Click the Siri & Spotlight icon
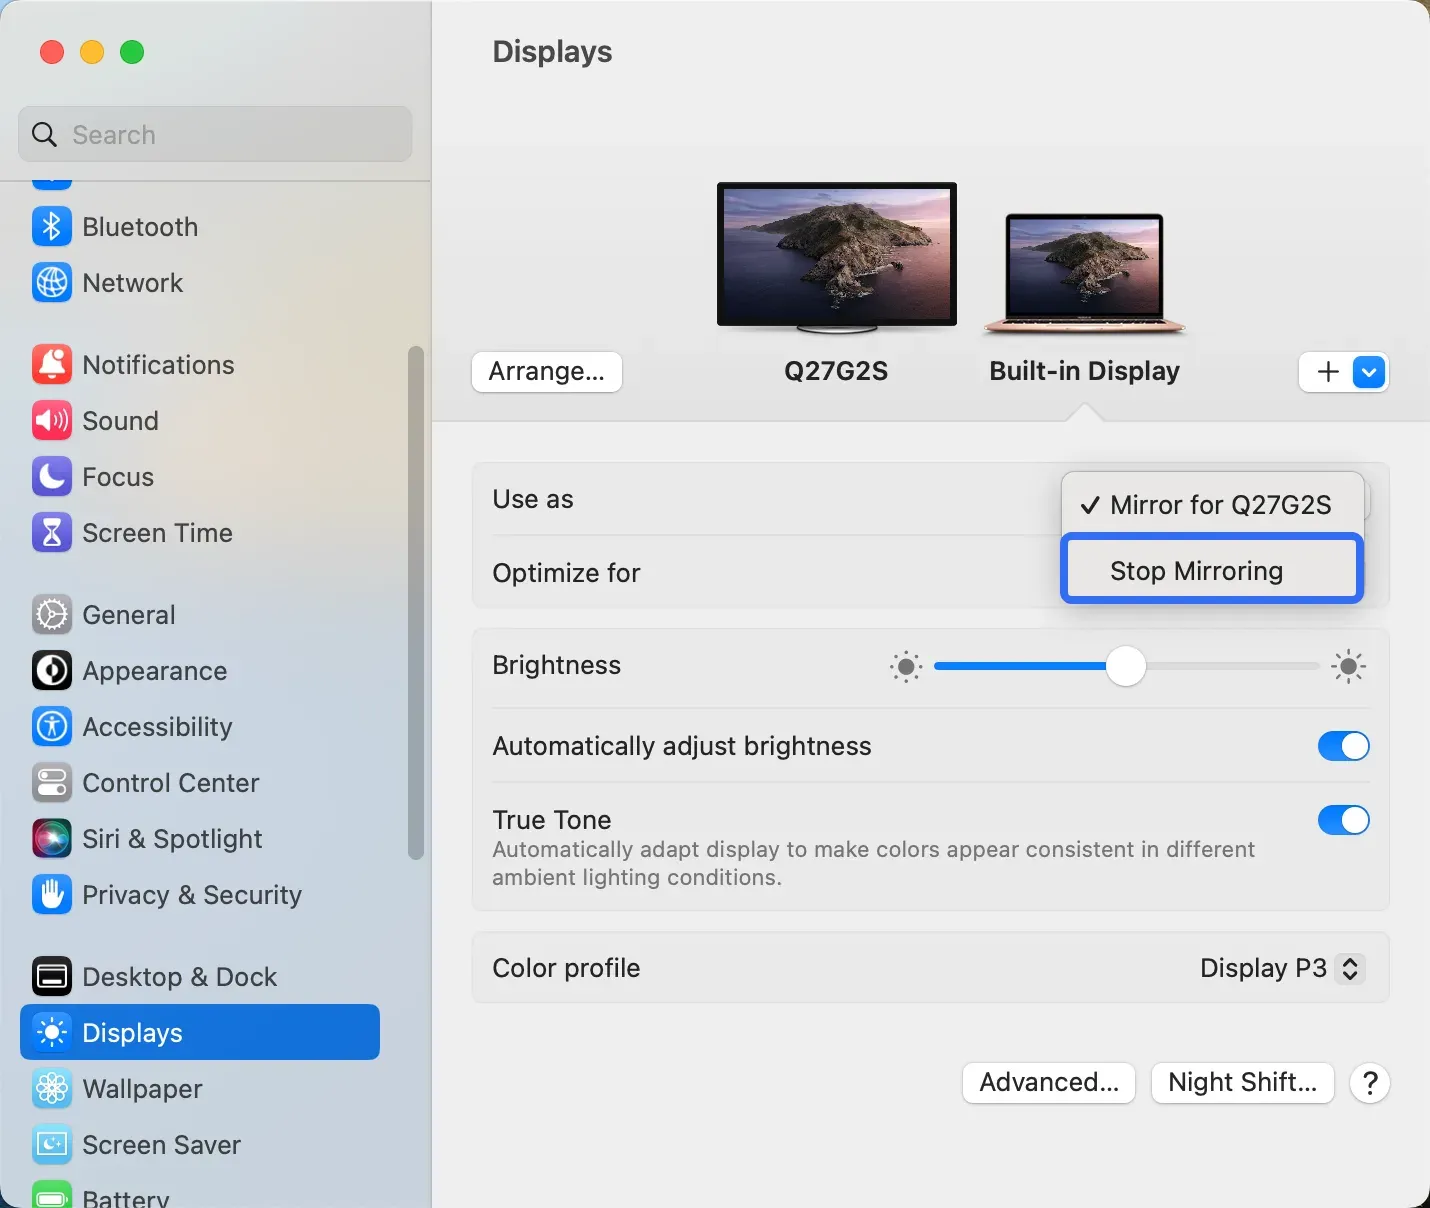The image size is (1430, 1208). pyautogui.click(x=52, y=839)
